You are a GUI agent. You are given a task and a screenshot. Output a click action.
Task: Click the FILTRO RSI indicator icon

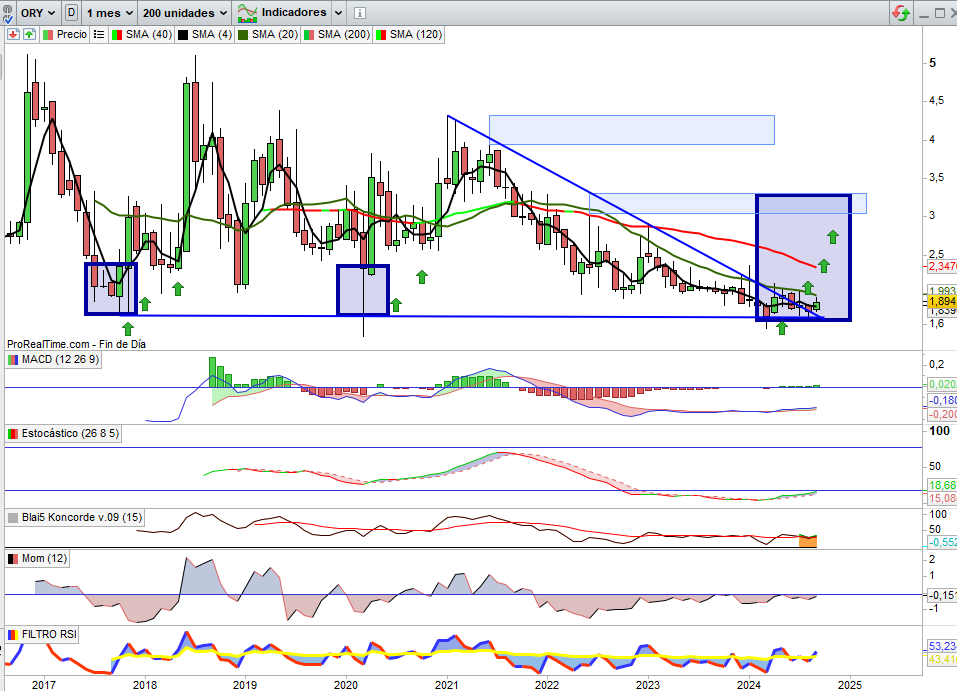[13, 635]
